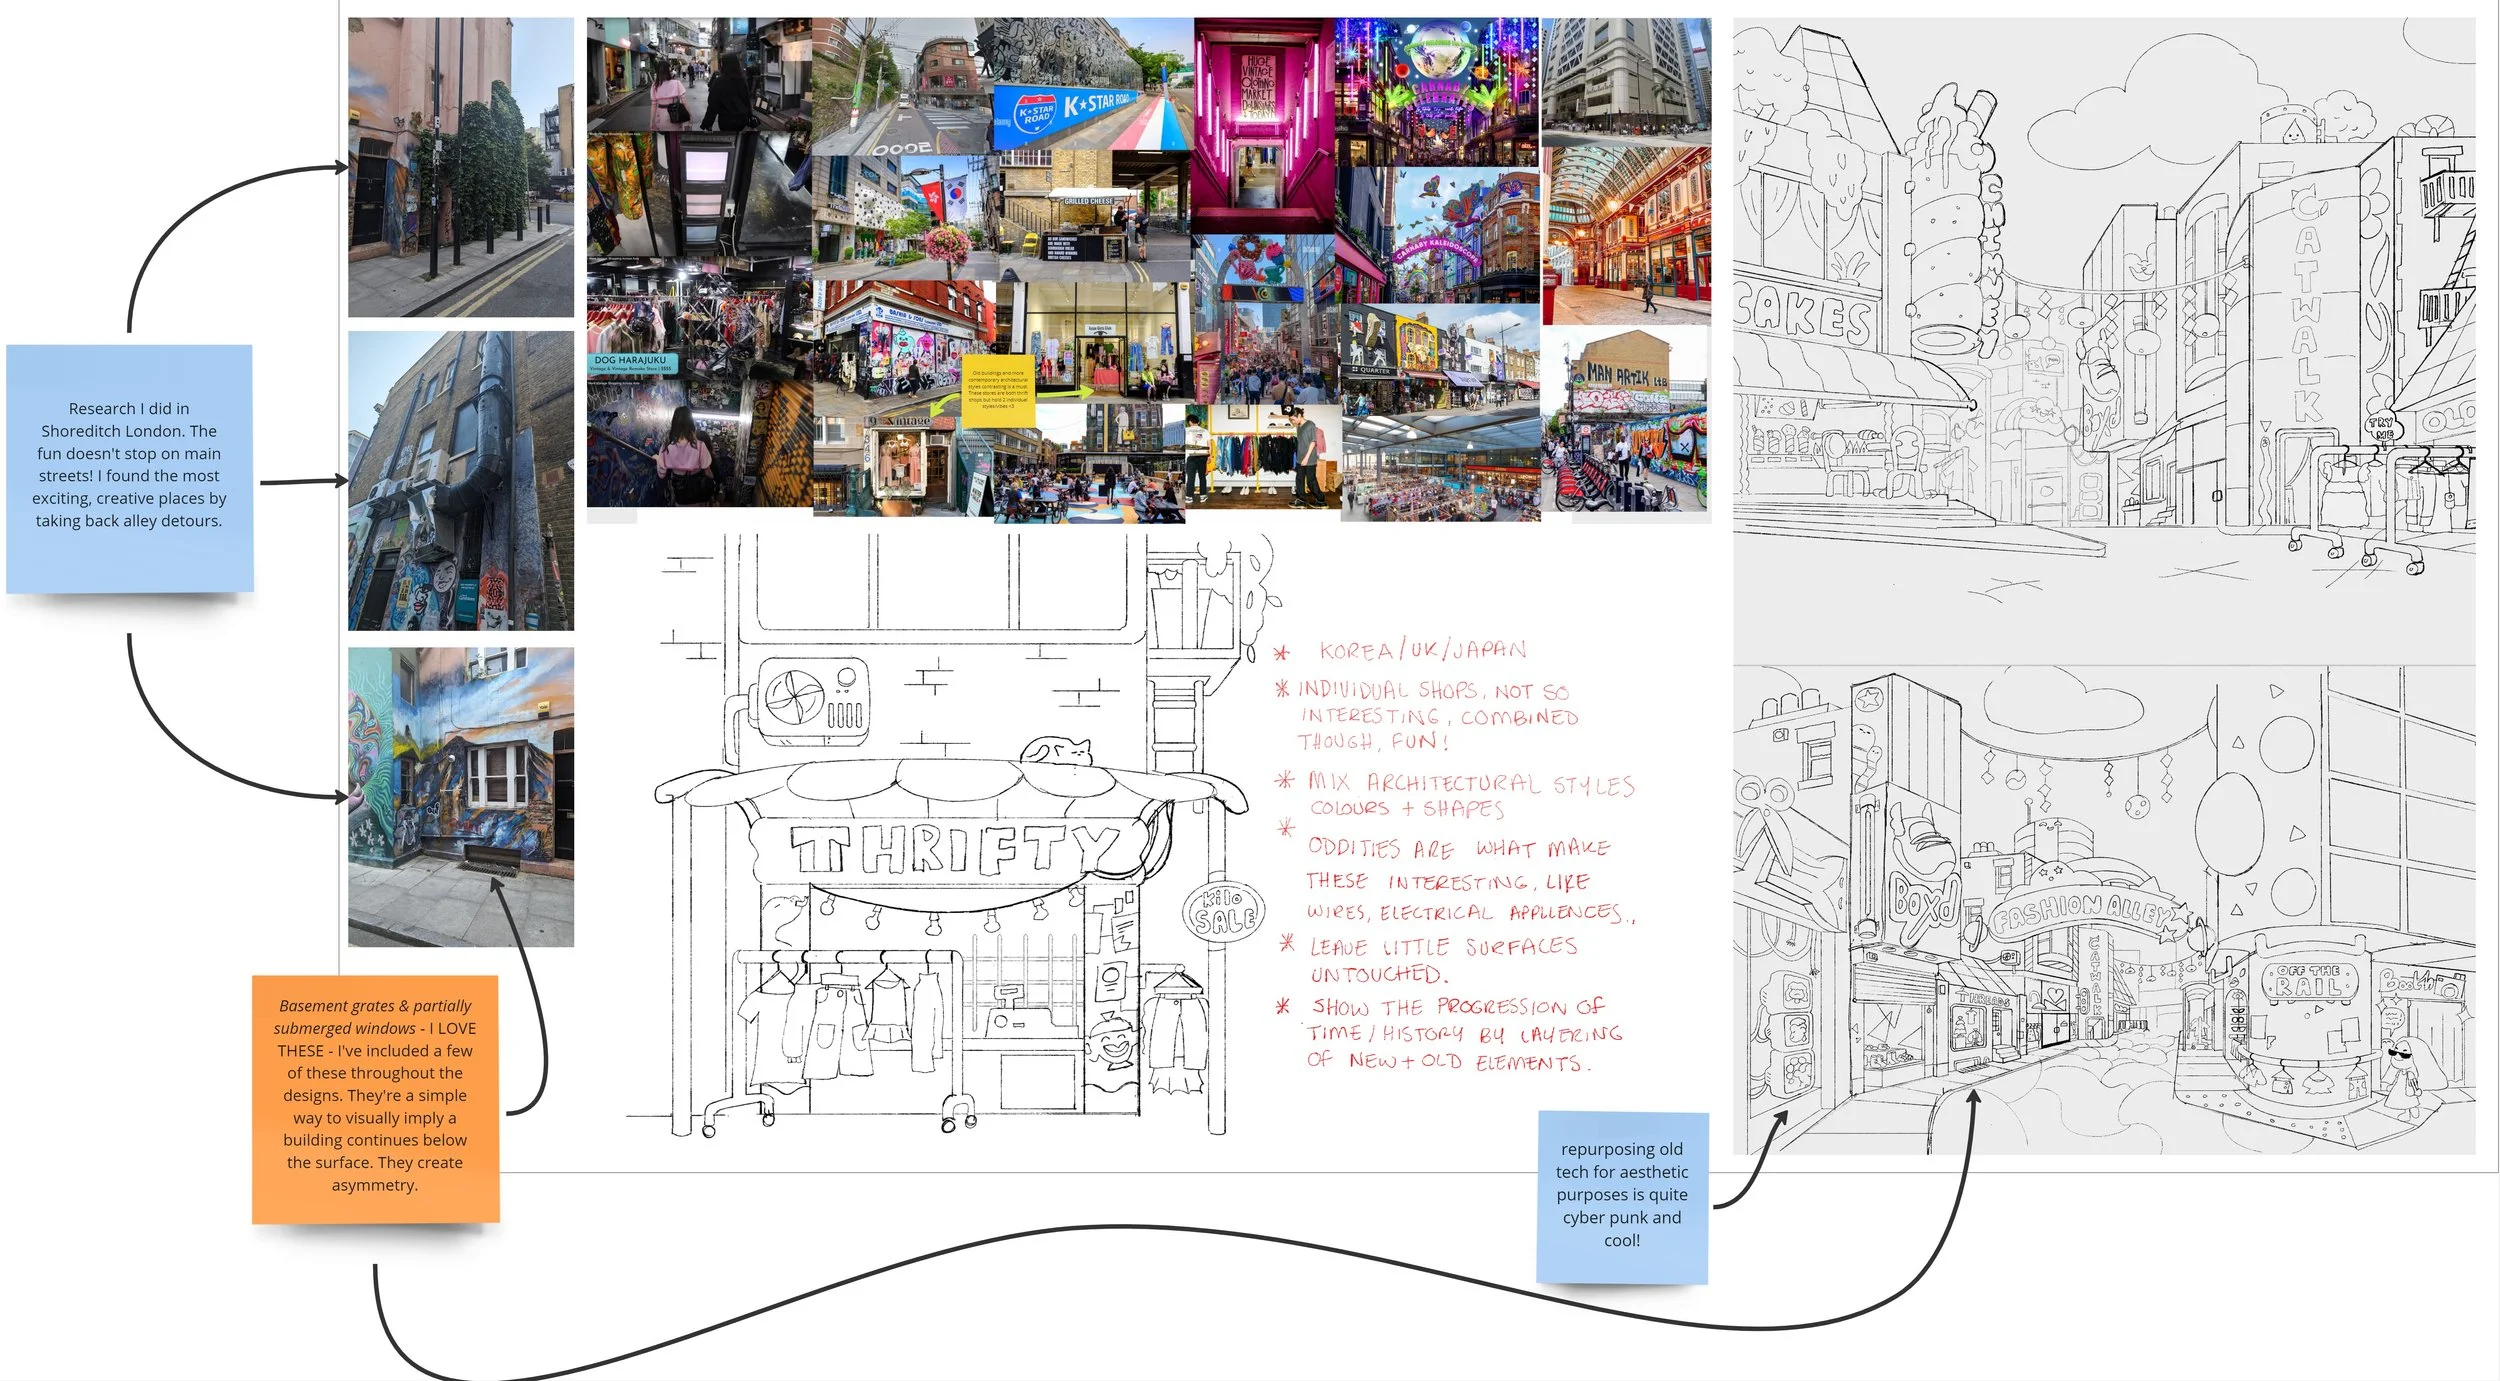2500x1381 pixels.
Task: Select the orange basement grates sticky note
Action: pyautogui.click(x=375, y=1097)
